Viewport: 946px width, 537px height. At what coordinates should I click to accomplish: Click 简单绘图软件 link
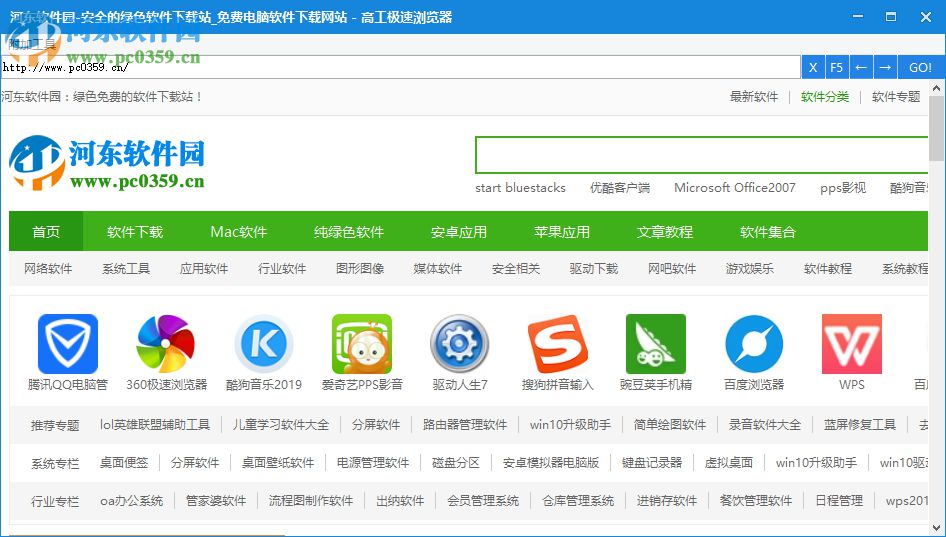point(670,425)
